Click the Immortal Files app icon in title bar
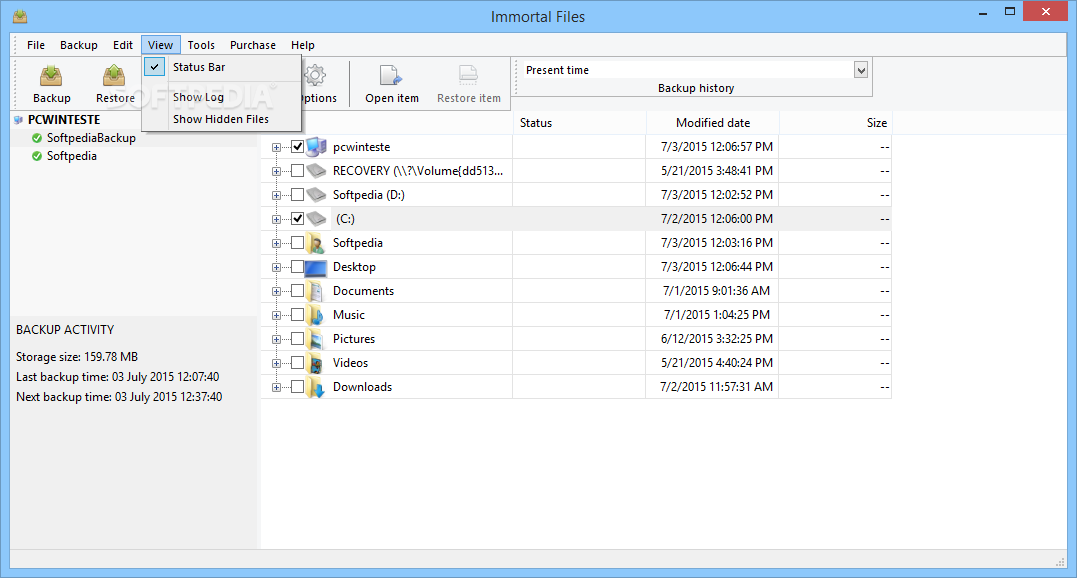1077x578 pixels. click(x=20, y=16)
